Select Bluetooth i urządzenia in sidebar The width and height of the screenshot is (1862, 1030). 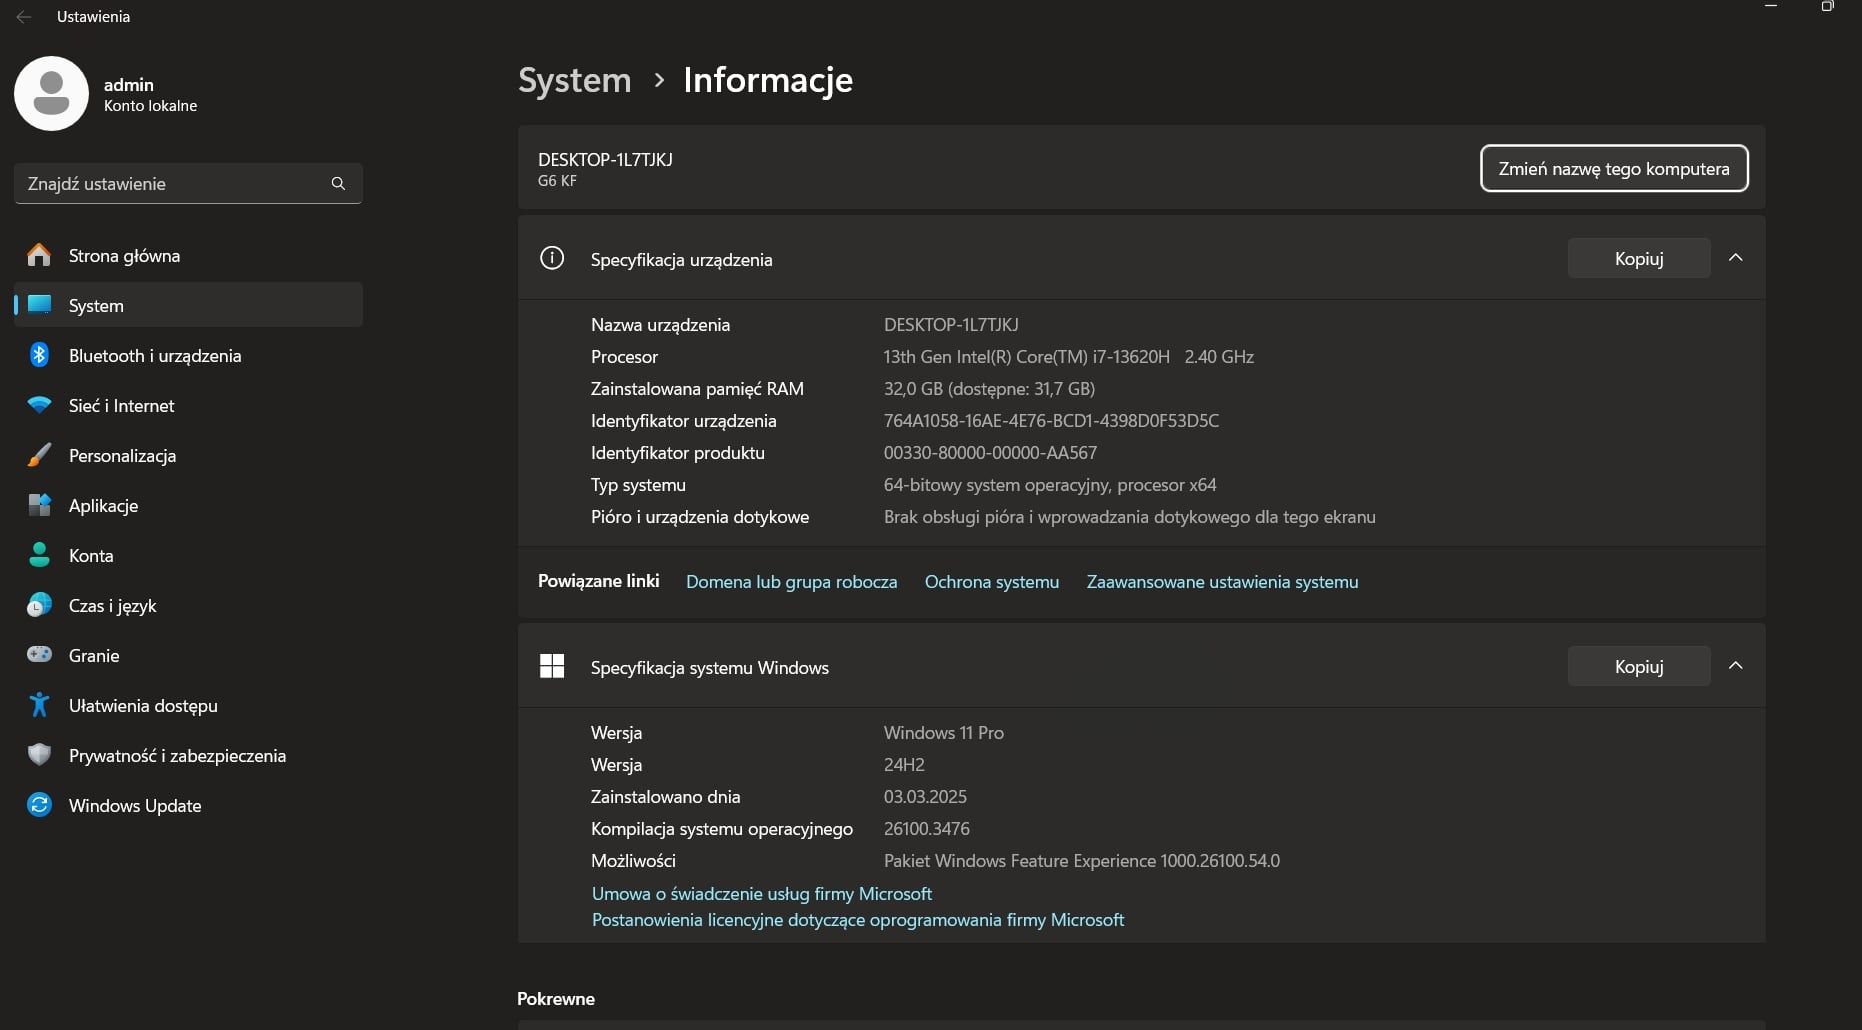(188, 355)
